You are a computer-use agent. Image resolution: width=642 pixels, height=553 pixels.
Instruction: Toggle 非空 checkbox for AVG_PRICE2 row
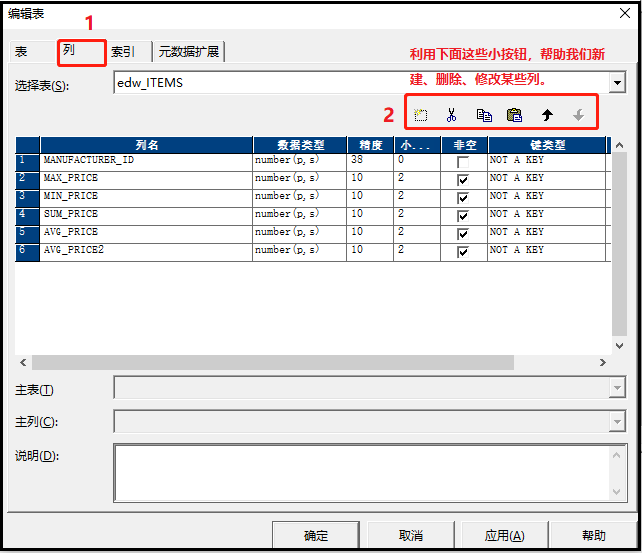(463, 253)
